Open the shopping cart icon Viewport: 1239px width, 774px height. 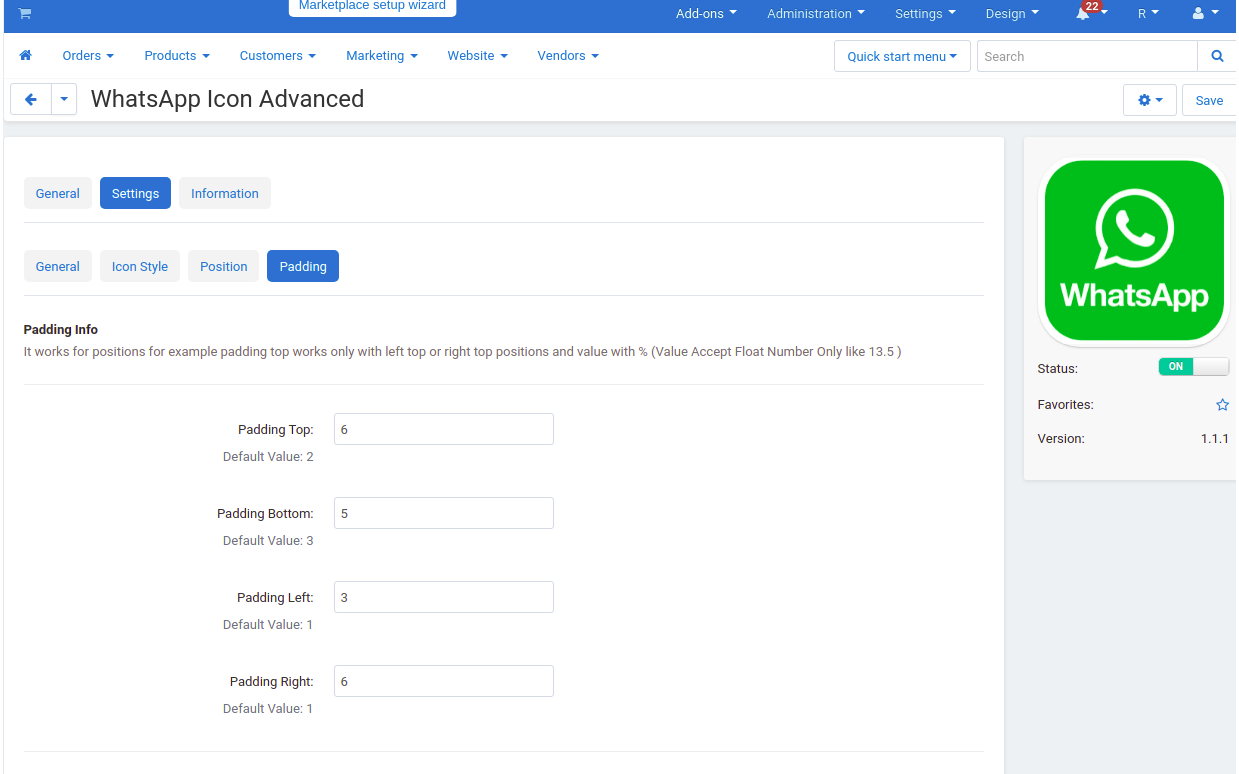[x=24, y=13]
